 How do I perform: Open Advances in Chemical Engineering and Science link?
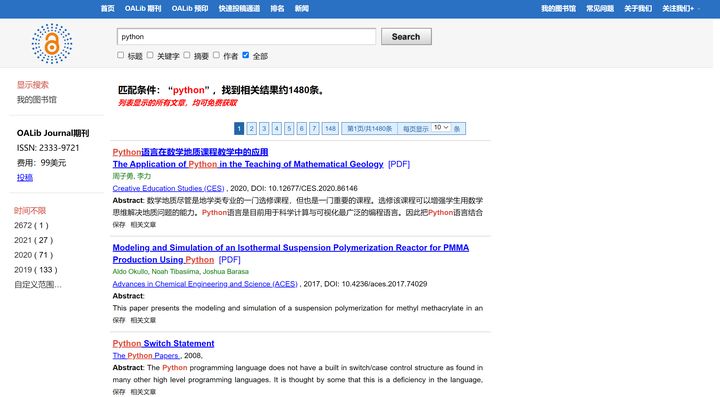click(205, 284)
